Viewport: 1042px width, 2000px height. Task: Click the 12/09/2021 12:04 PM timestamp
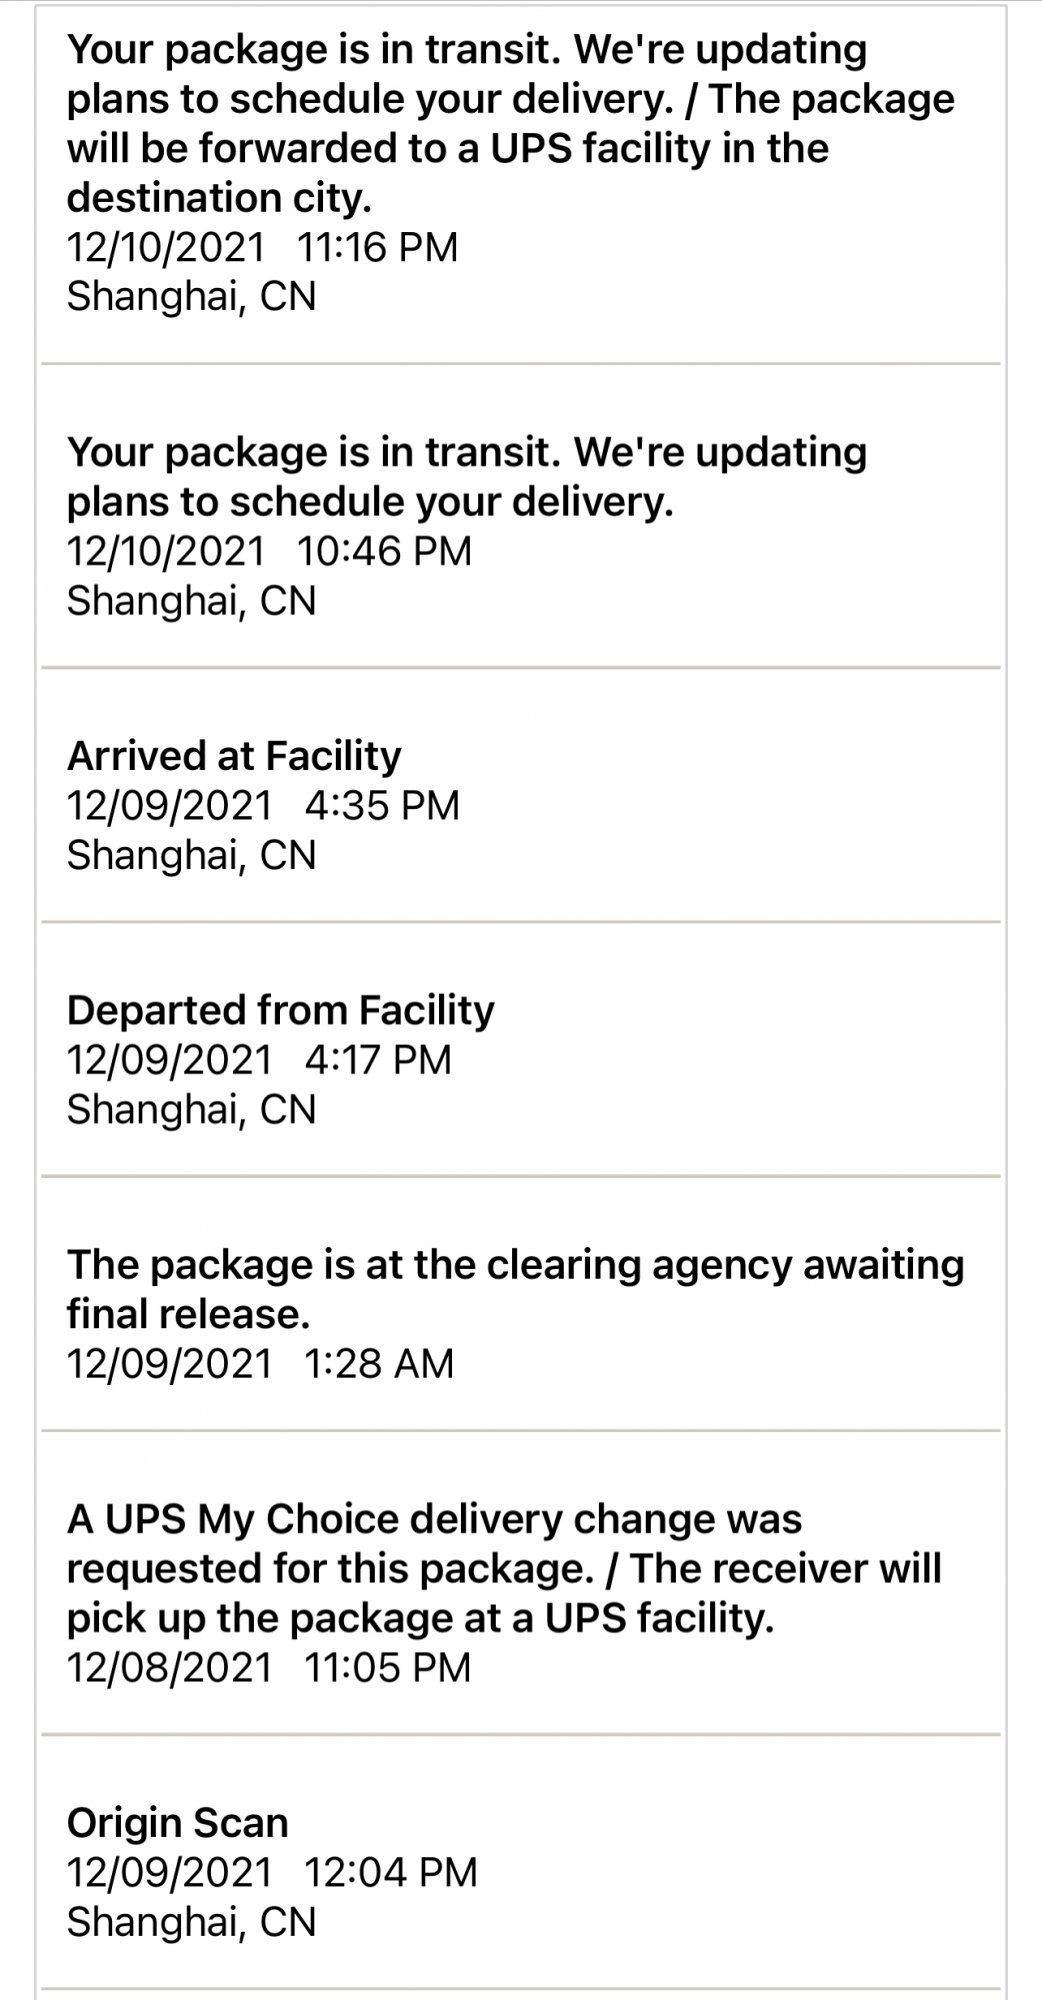tap(272, 1872)
